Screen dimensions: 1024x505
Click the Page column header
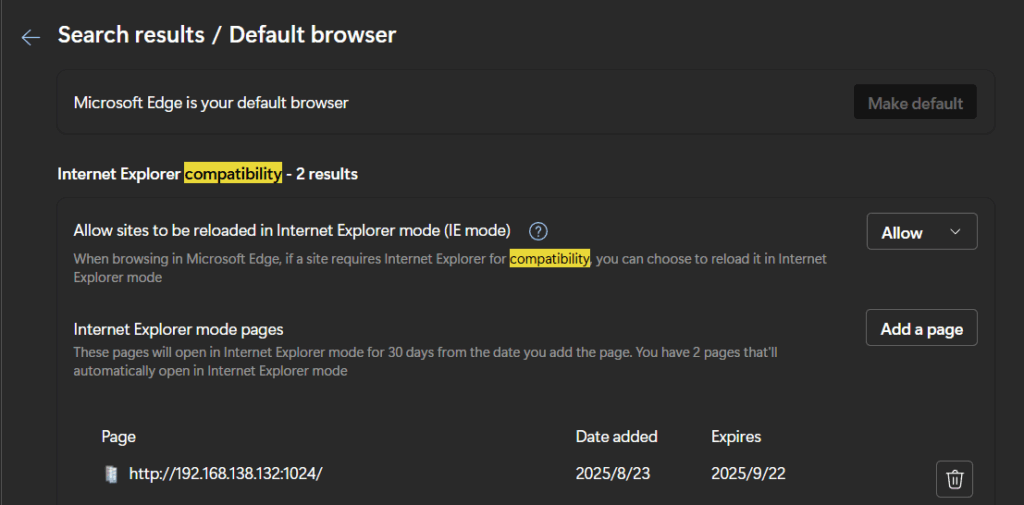[x=119, y=437]
